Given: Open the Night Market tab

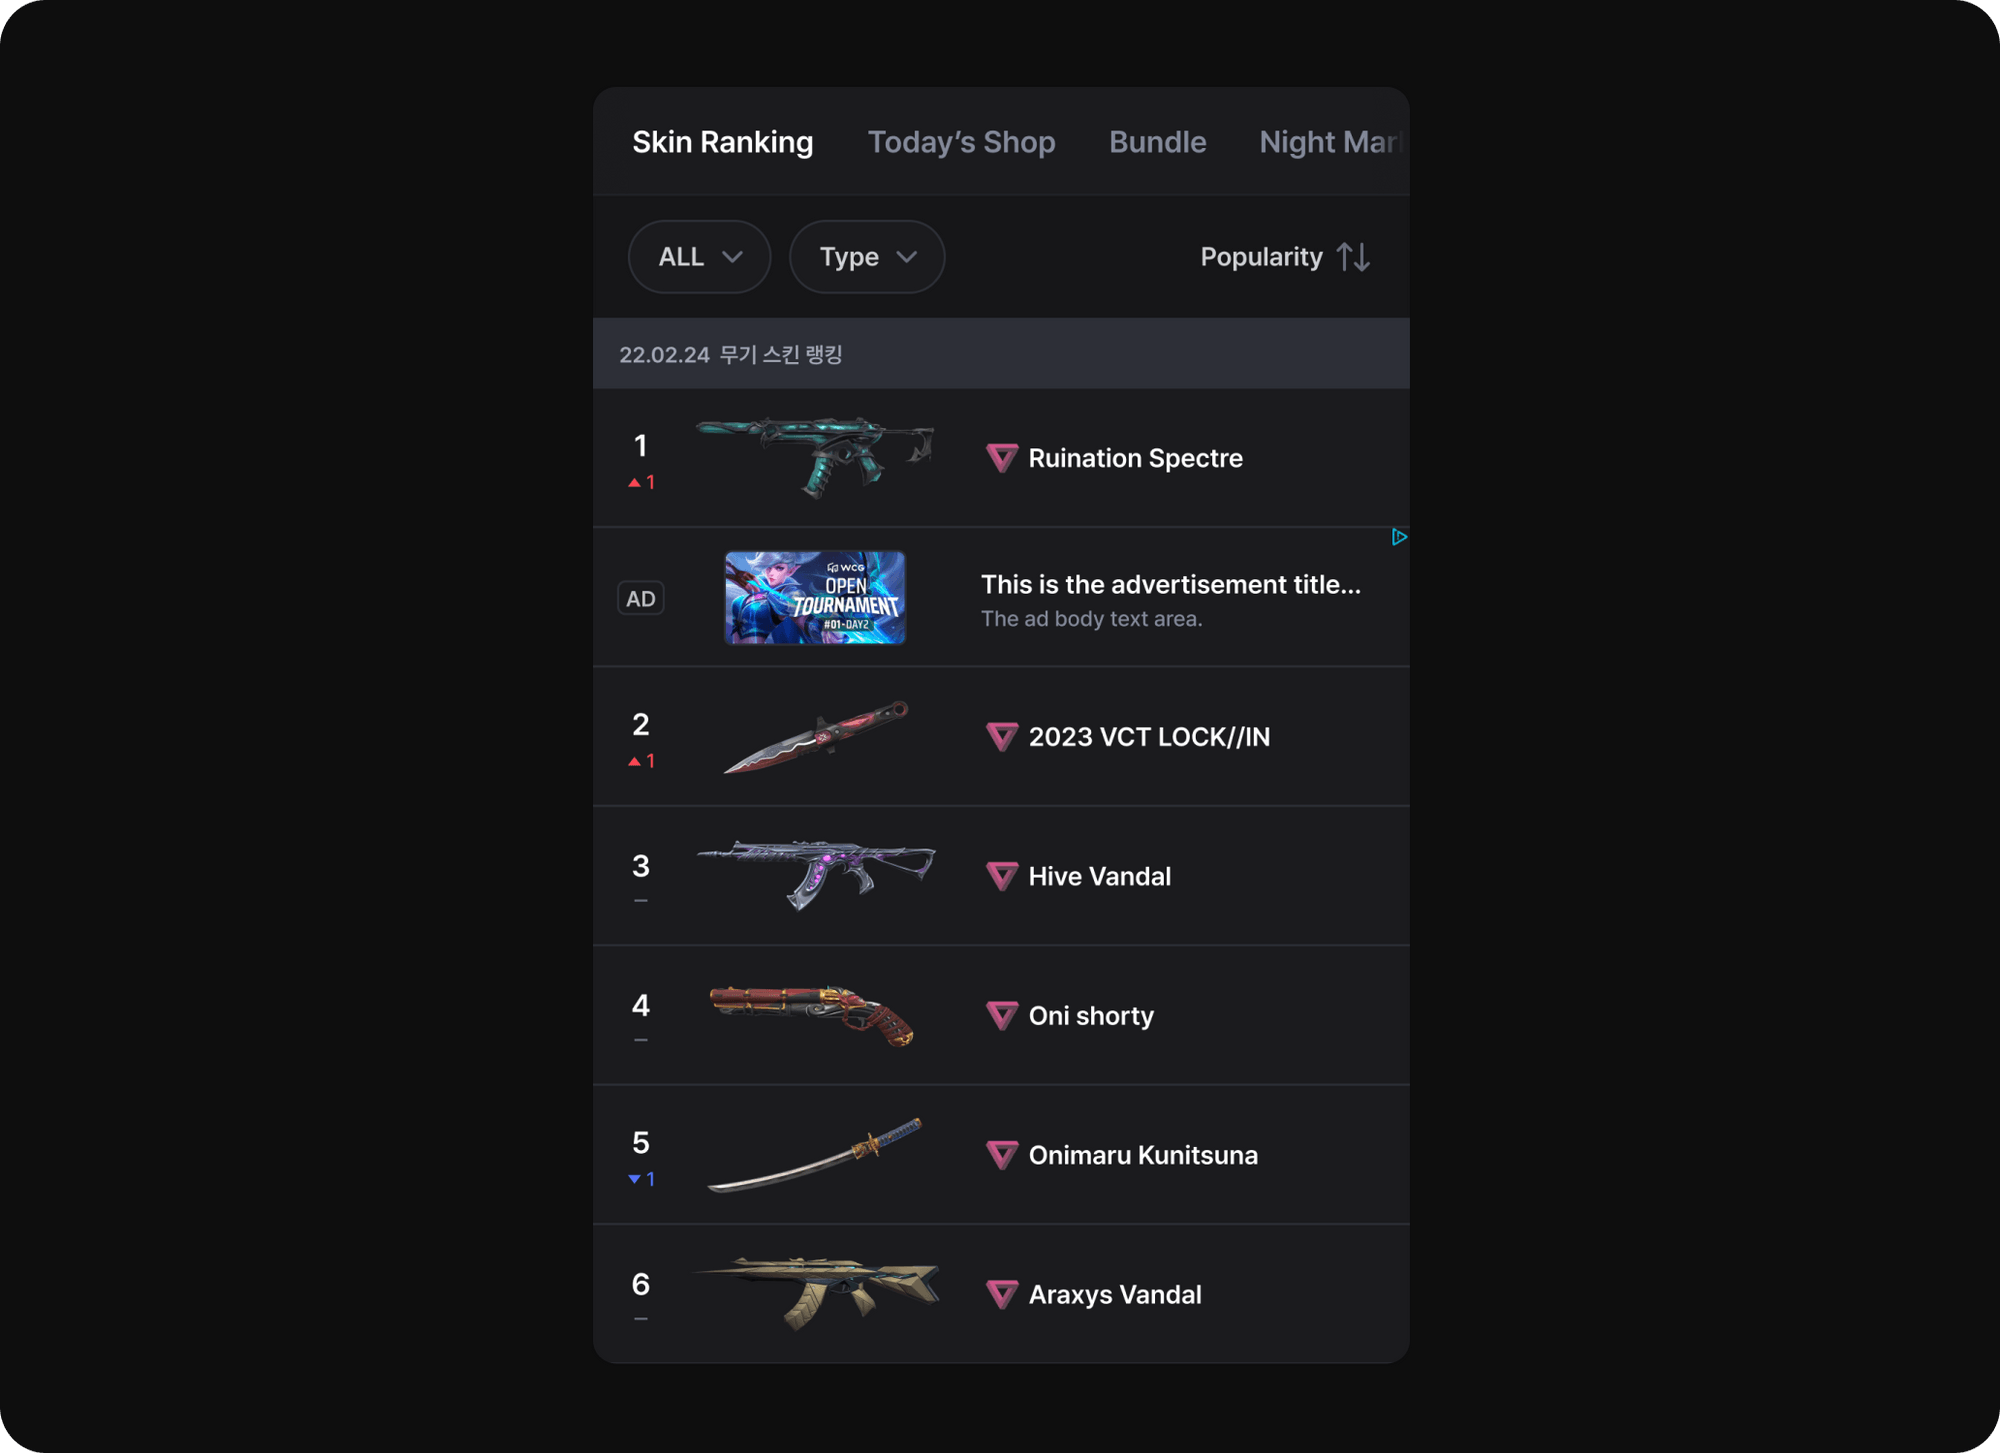Looking at the screenshot, I should tap(1330, 142).
